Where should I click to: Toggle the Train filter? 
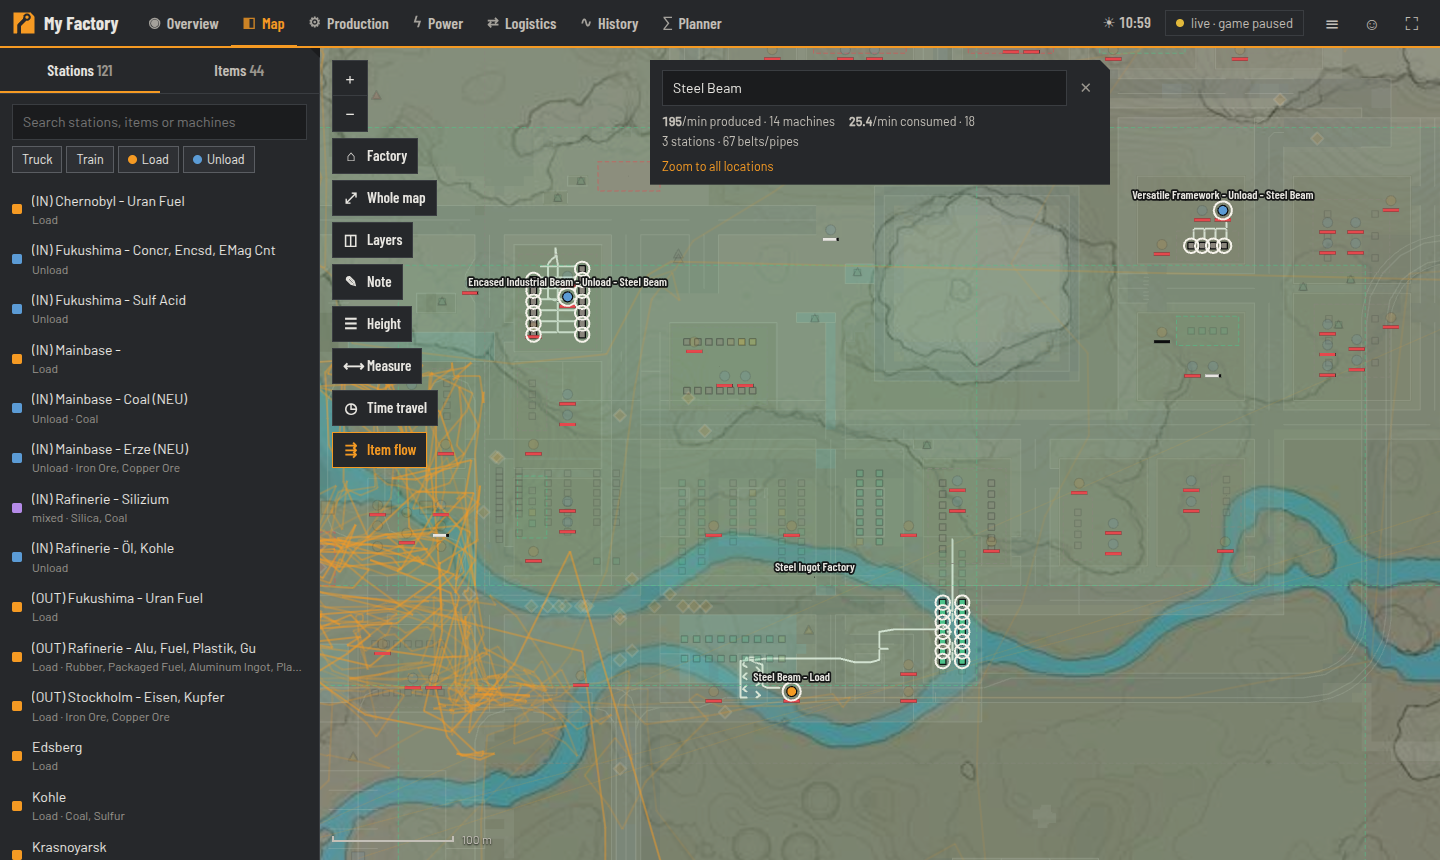[90, 160]
